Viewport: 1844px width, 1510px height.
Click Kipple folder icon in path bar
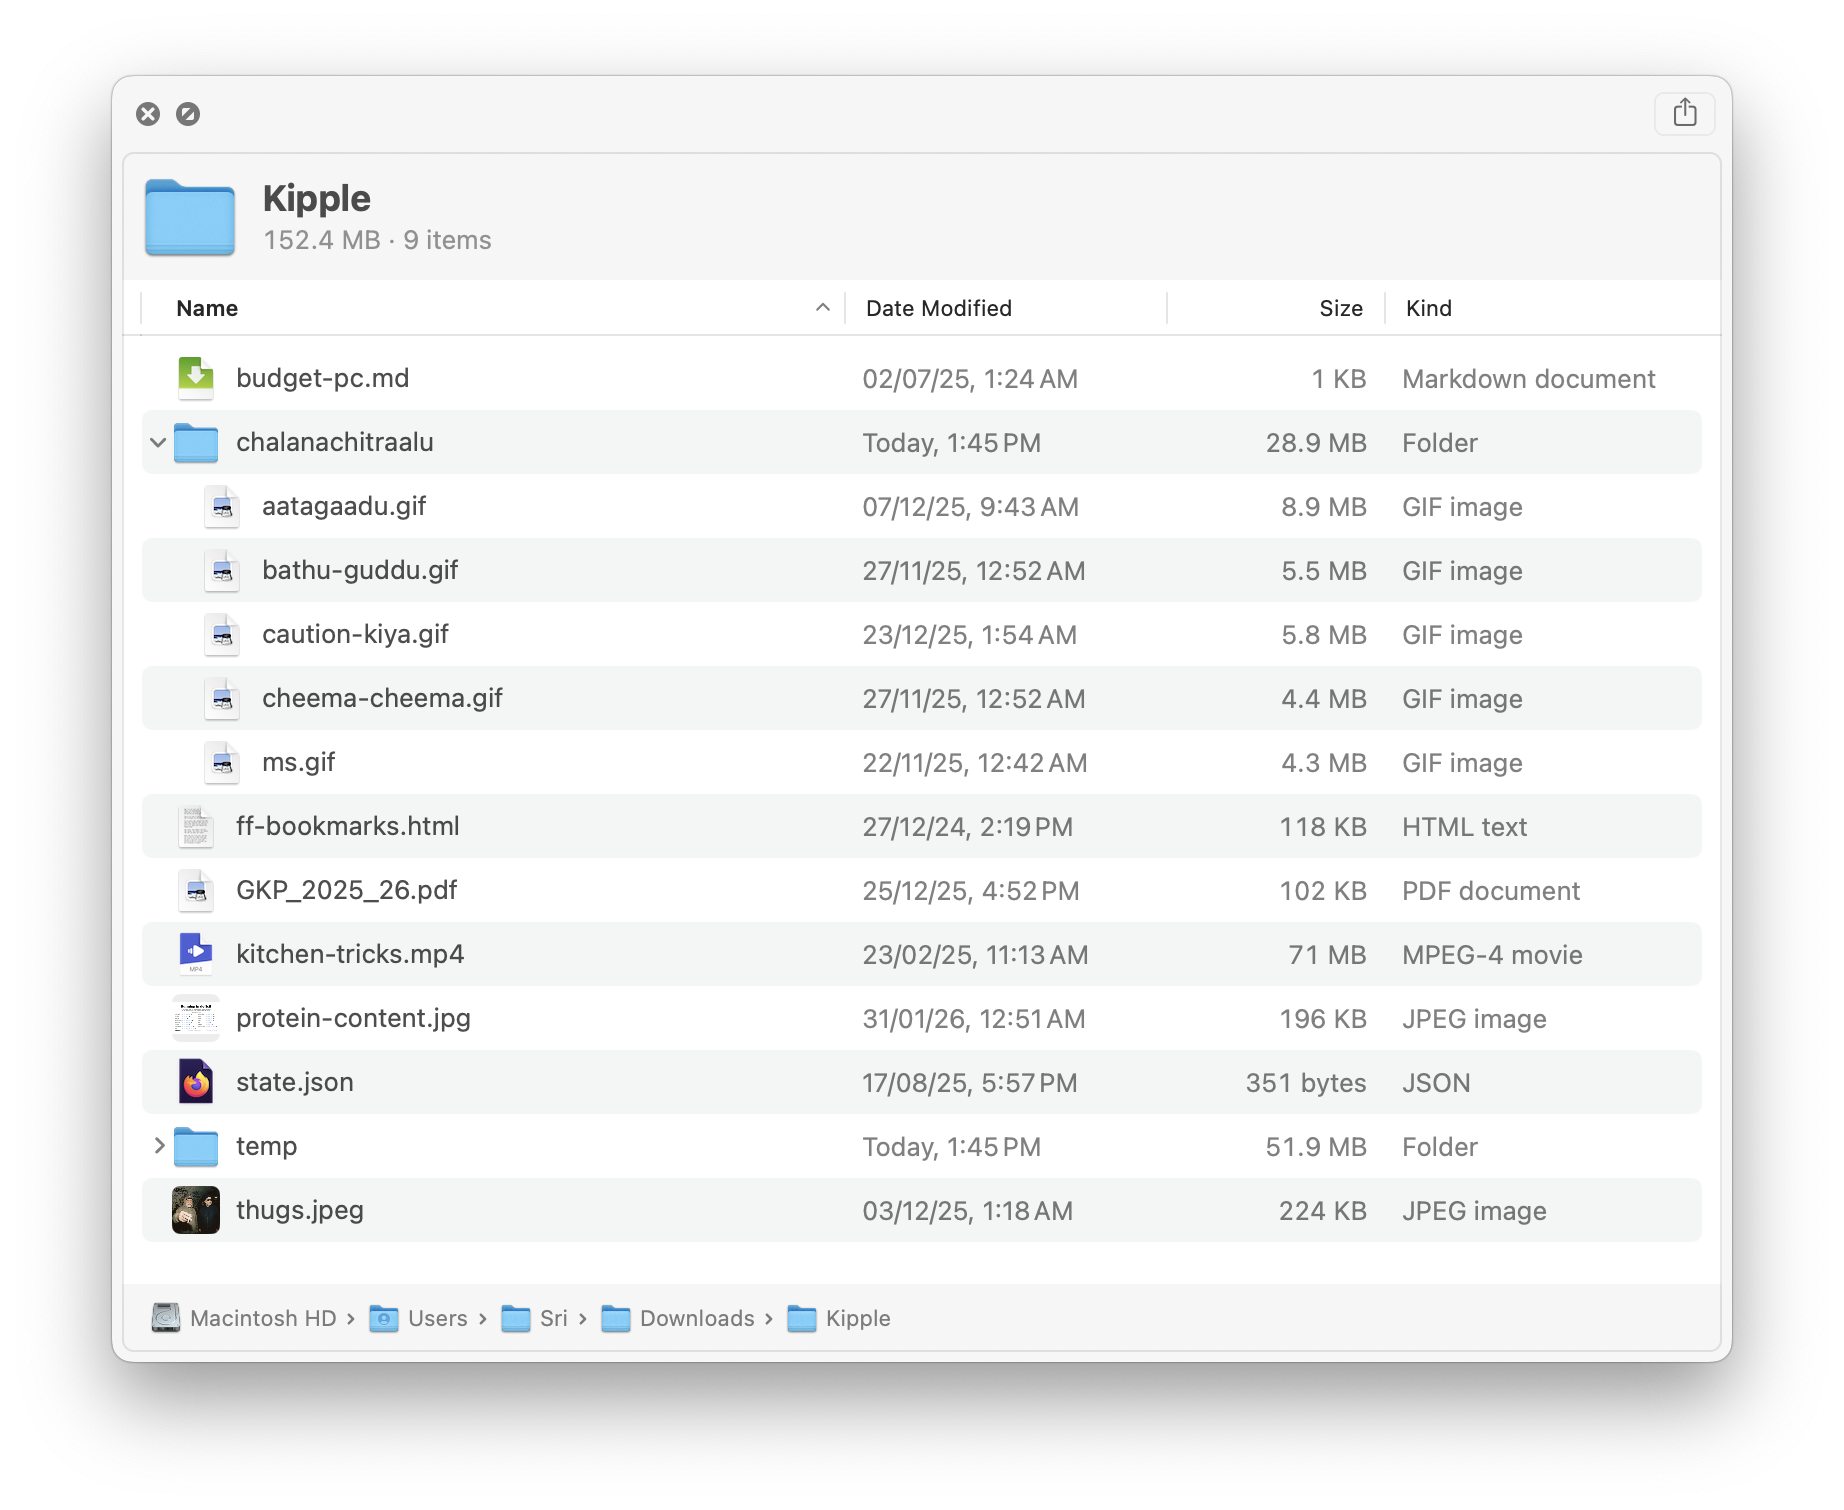click(802, 1319)
